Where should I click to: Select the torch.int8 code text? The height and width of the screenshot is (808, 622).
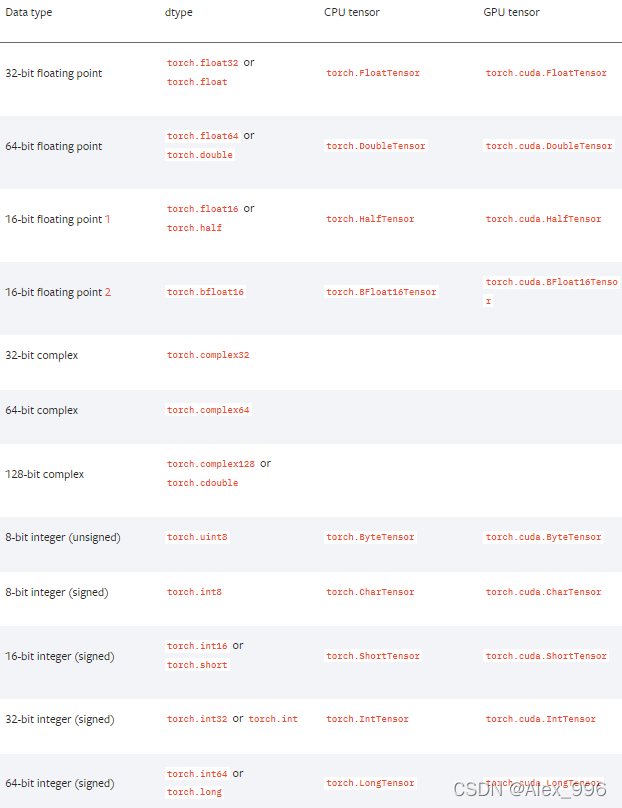[x=194, y=593]
